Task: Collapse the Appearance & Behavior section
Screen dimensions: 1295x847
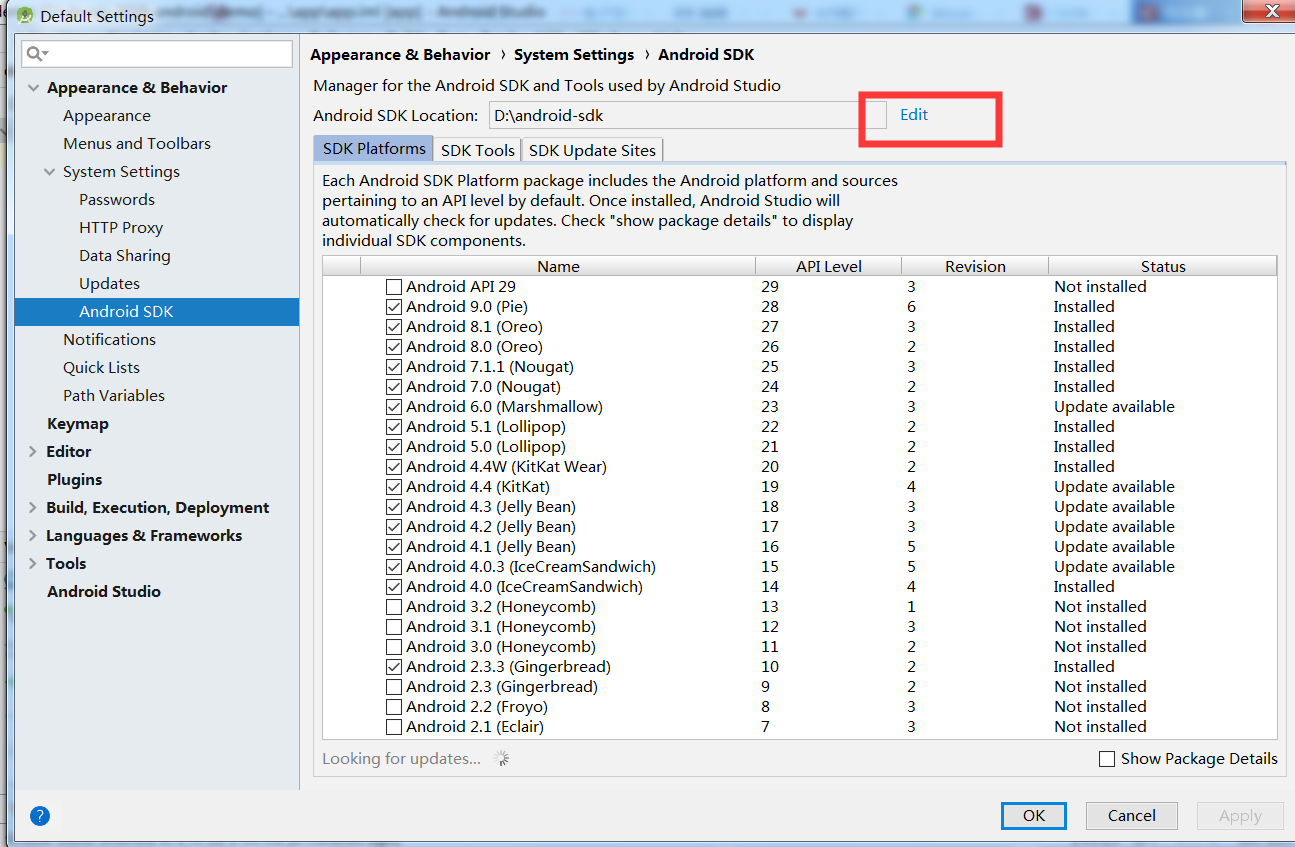Action: point(34,88)
